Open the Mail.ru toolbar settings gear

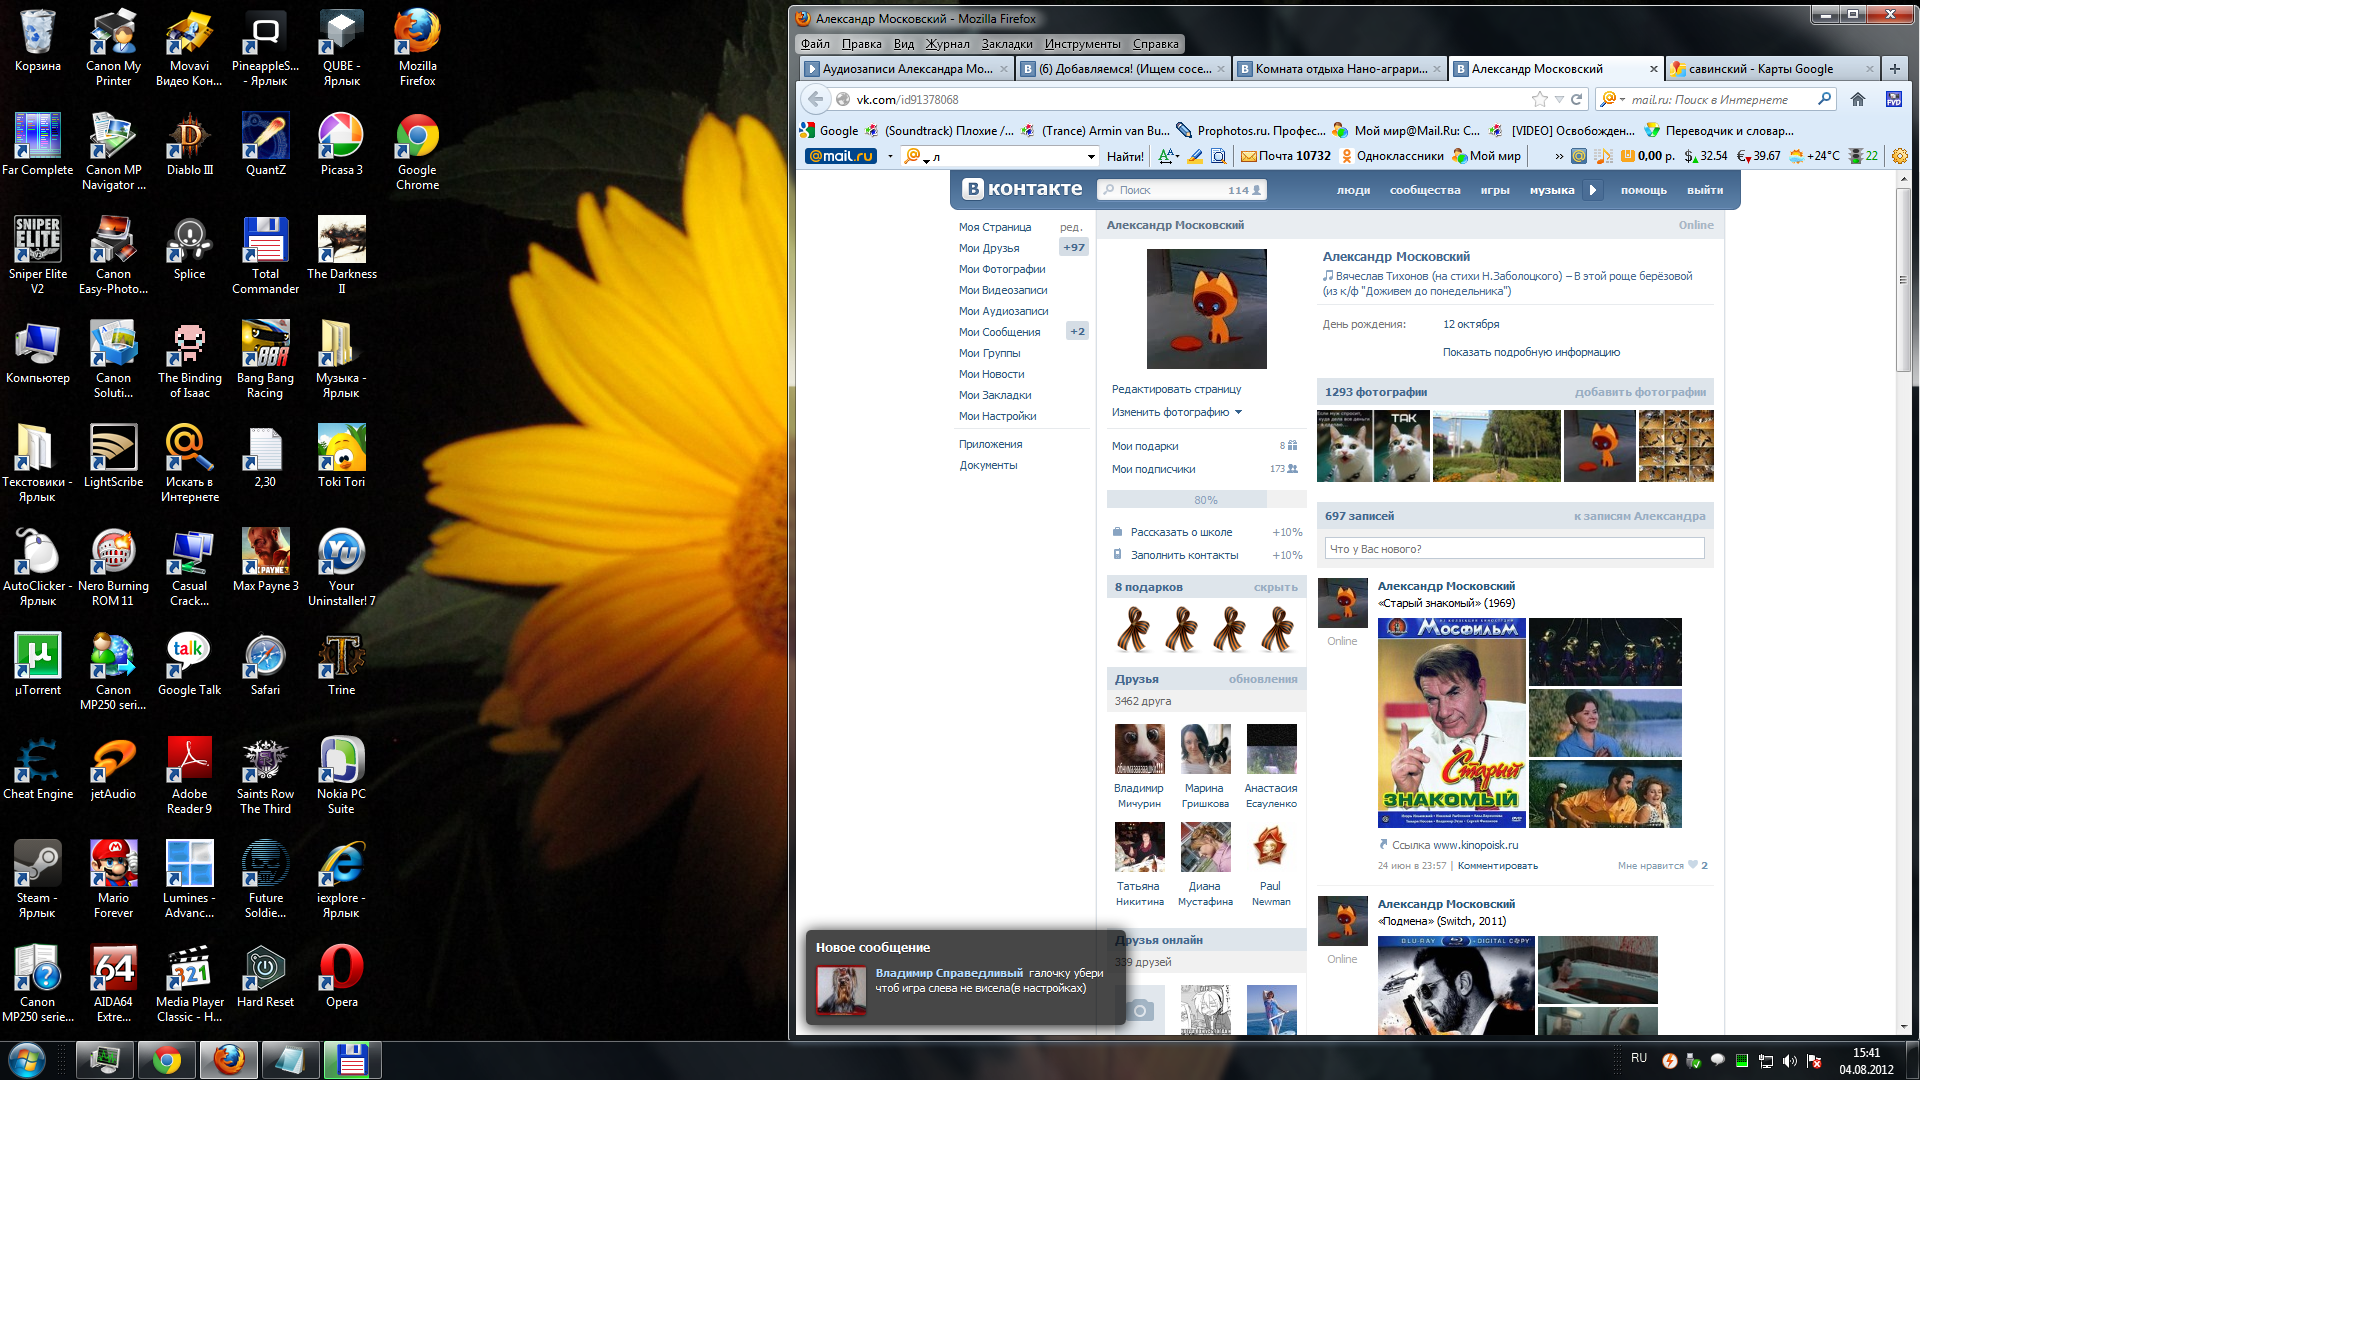[1900, 156]
